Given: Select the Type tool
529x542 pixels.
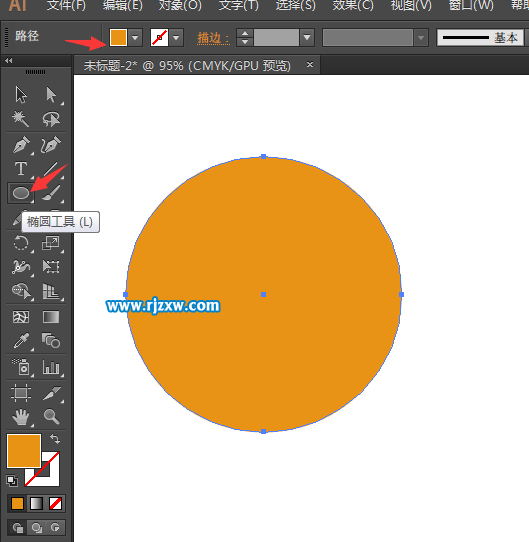Looking at the screenshot, I should [x=21, y=169].
